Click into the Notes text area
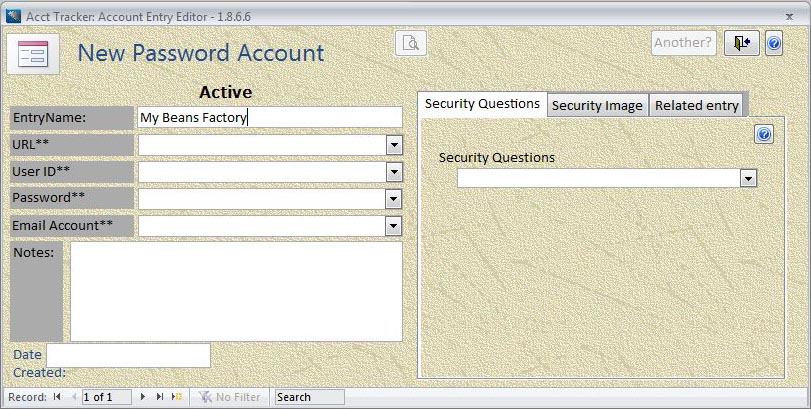Image resolution: width=811 pixels, height=409 pixels. (x=236, y=291)
